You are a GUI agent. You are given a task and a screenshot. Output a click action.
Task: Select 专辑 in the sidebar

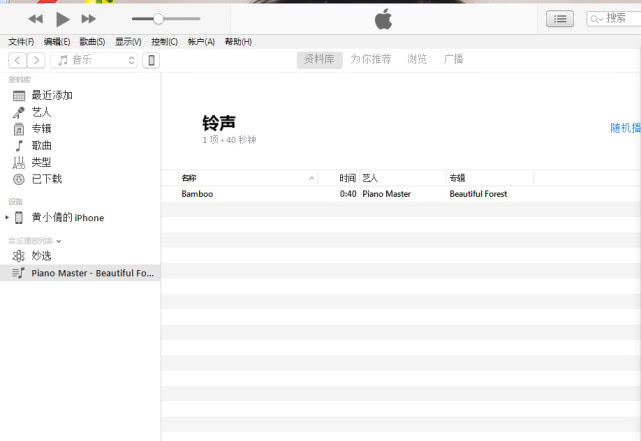(41, 129)
